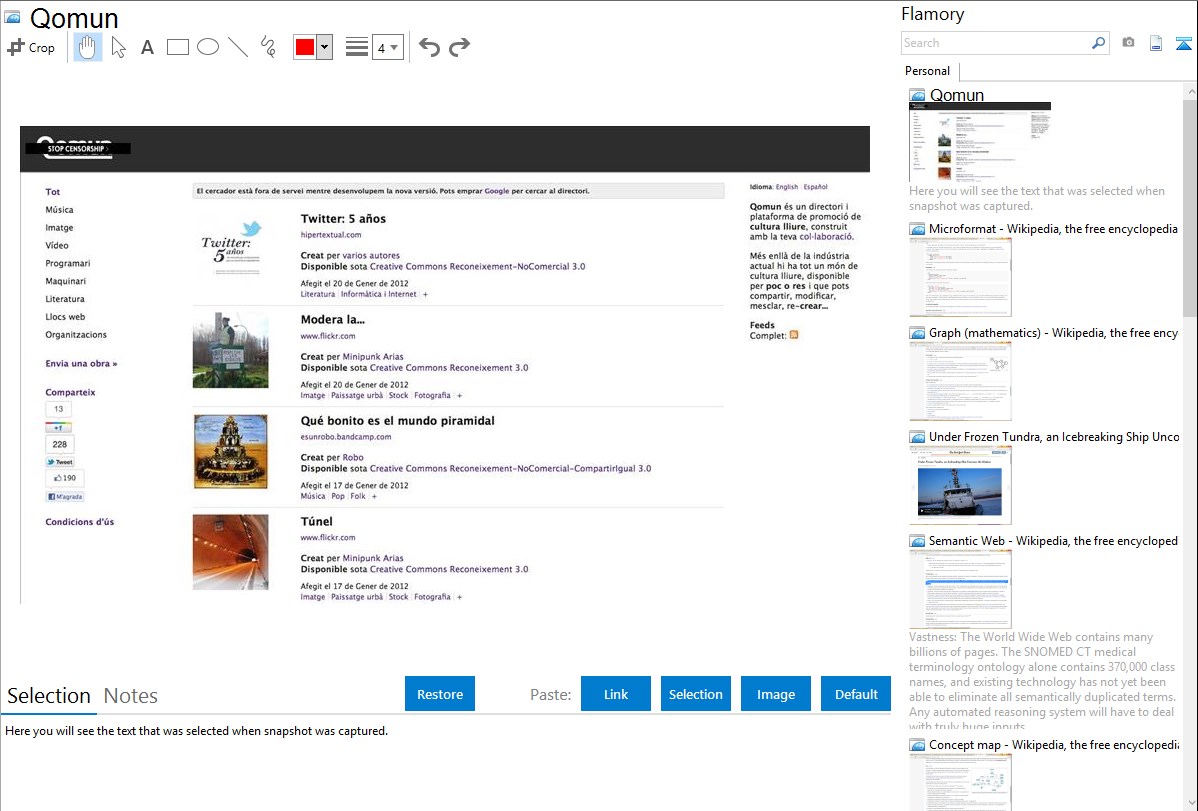Click the snapshot icon beside the main Qomun heading
This screenshot has height=811, width=1198.
(12, 17)
